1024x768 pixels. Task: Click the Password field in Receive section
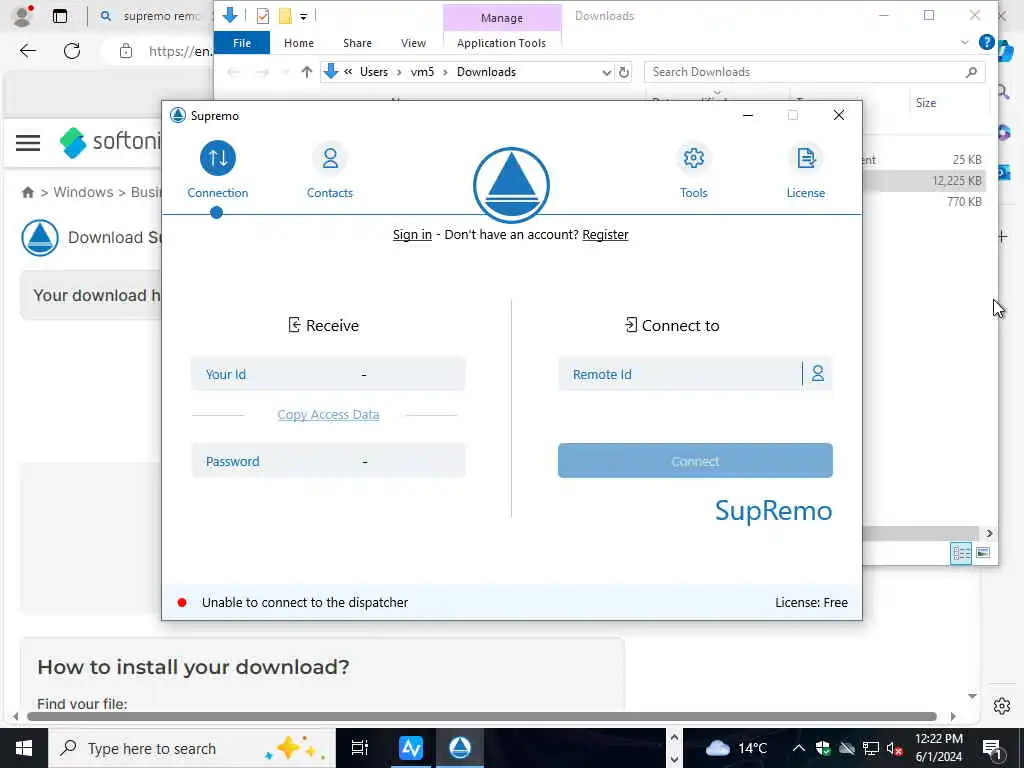click(328, 460)
